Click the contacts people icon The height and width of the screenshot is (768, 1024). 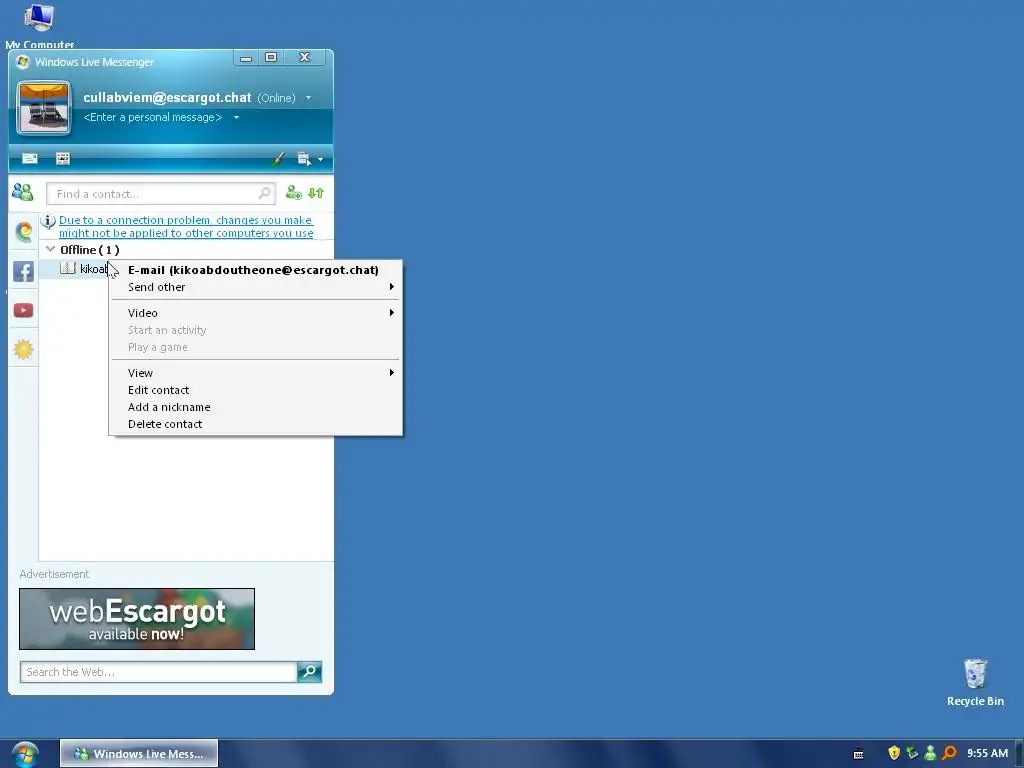23,192
